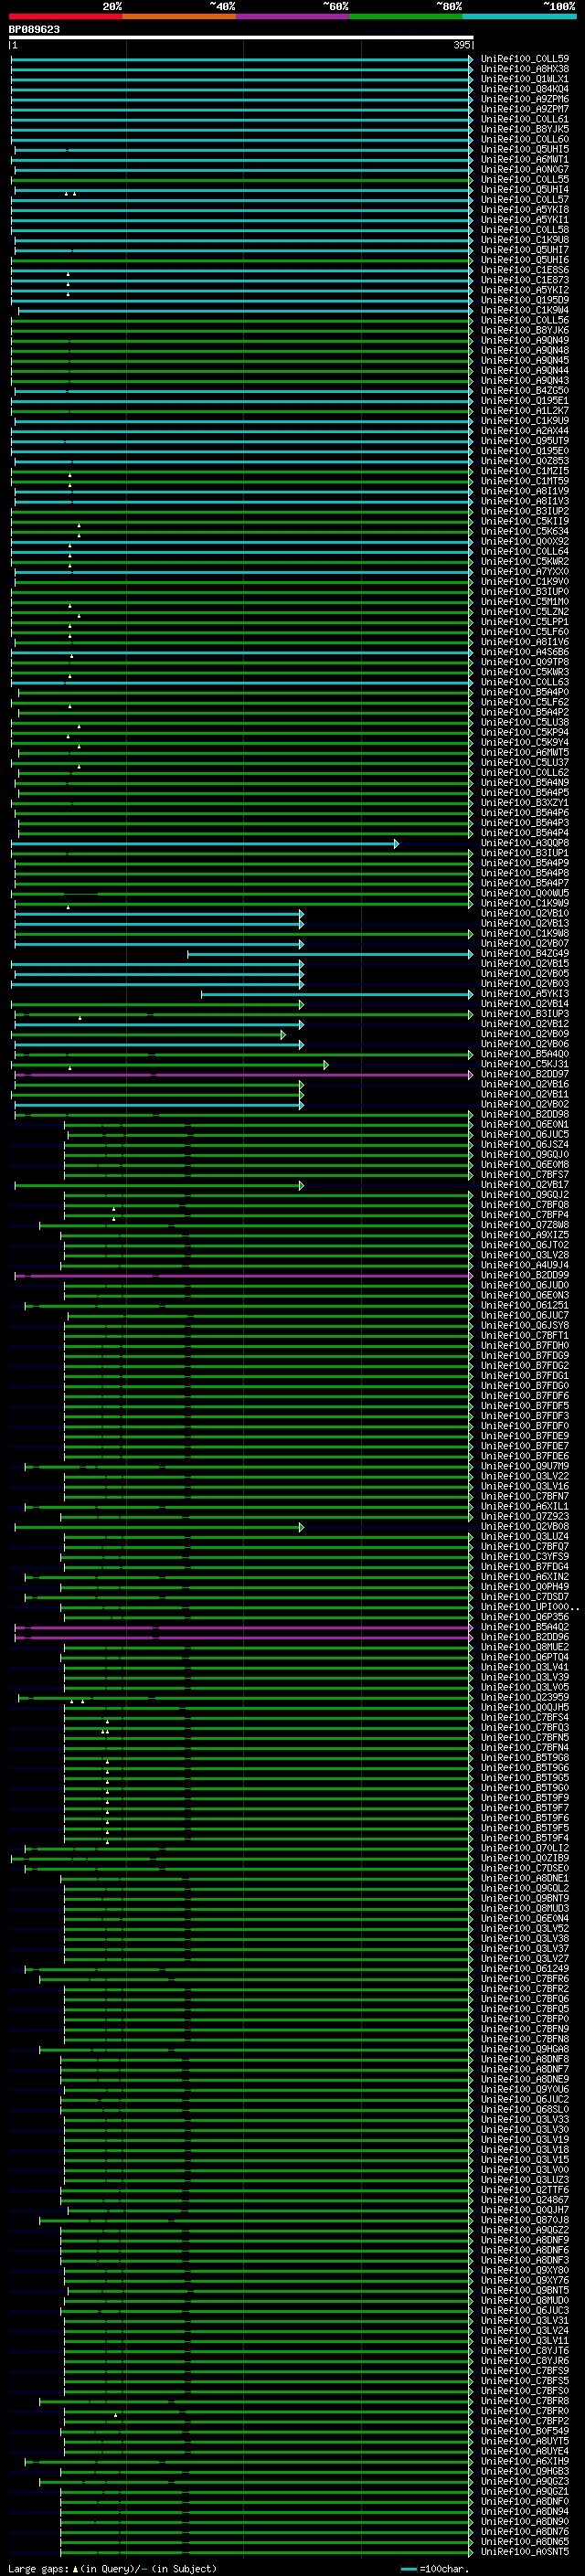Select the UniRef100_C1K9W4 label
Image resolution: width=585 pixels, height=2576 pixels.
click(525, 310)
